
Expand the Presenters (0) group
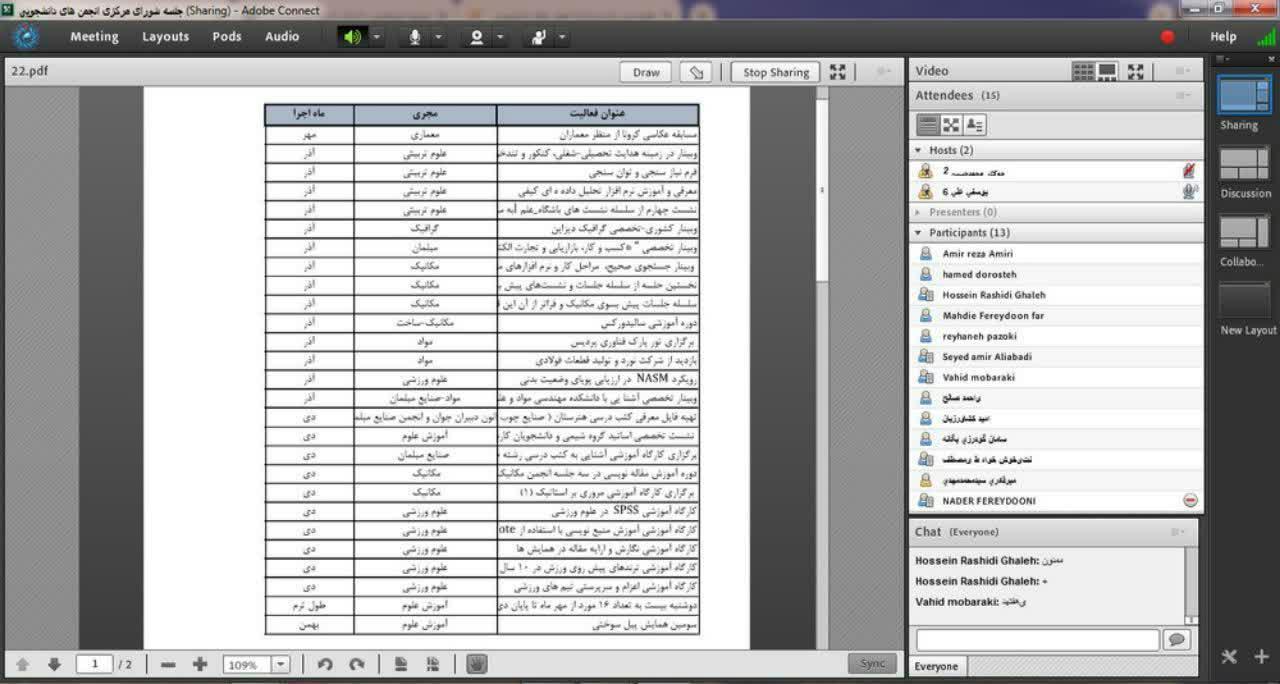click(919, 212)
